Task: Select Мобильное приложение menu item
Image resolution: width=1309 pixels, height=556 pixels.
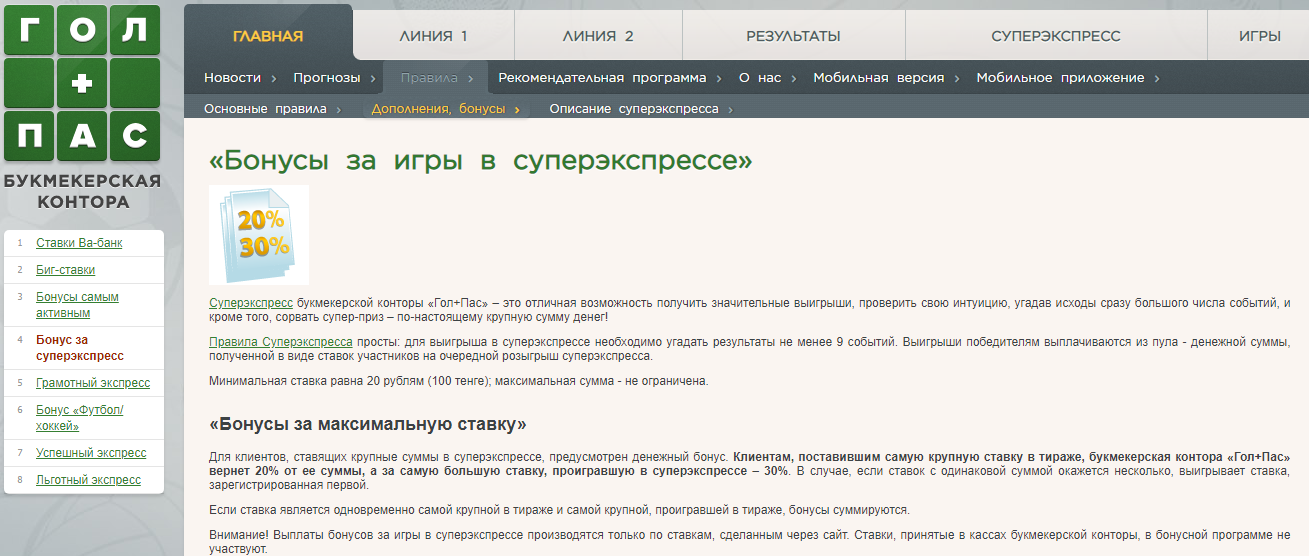Action: 1060,78
